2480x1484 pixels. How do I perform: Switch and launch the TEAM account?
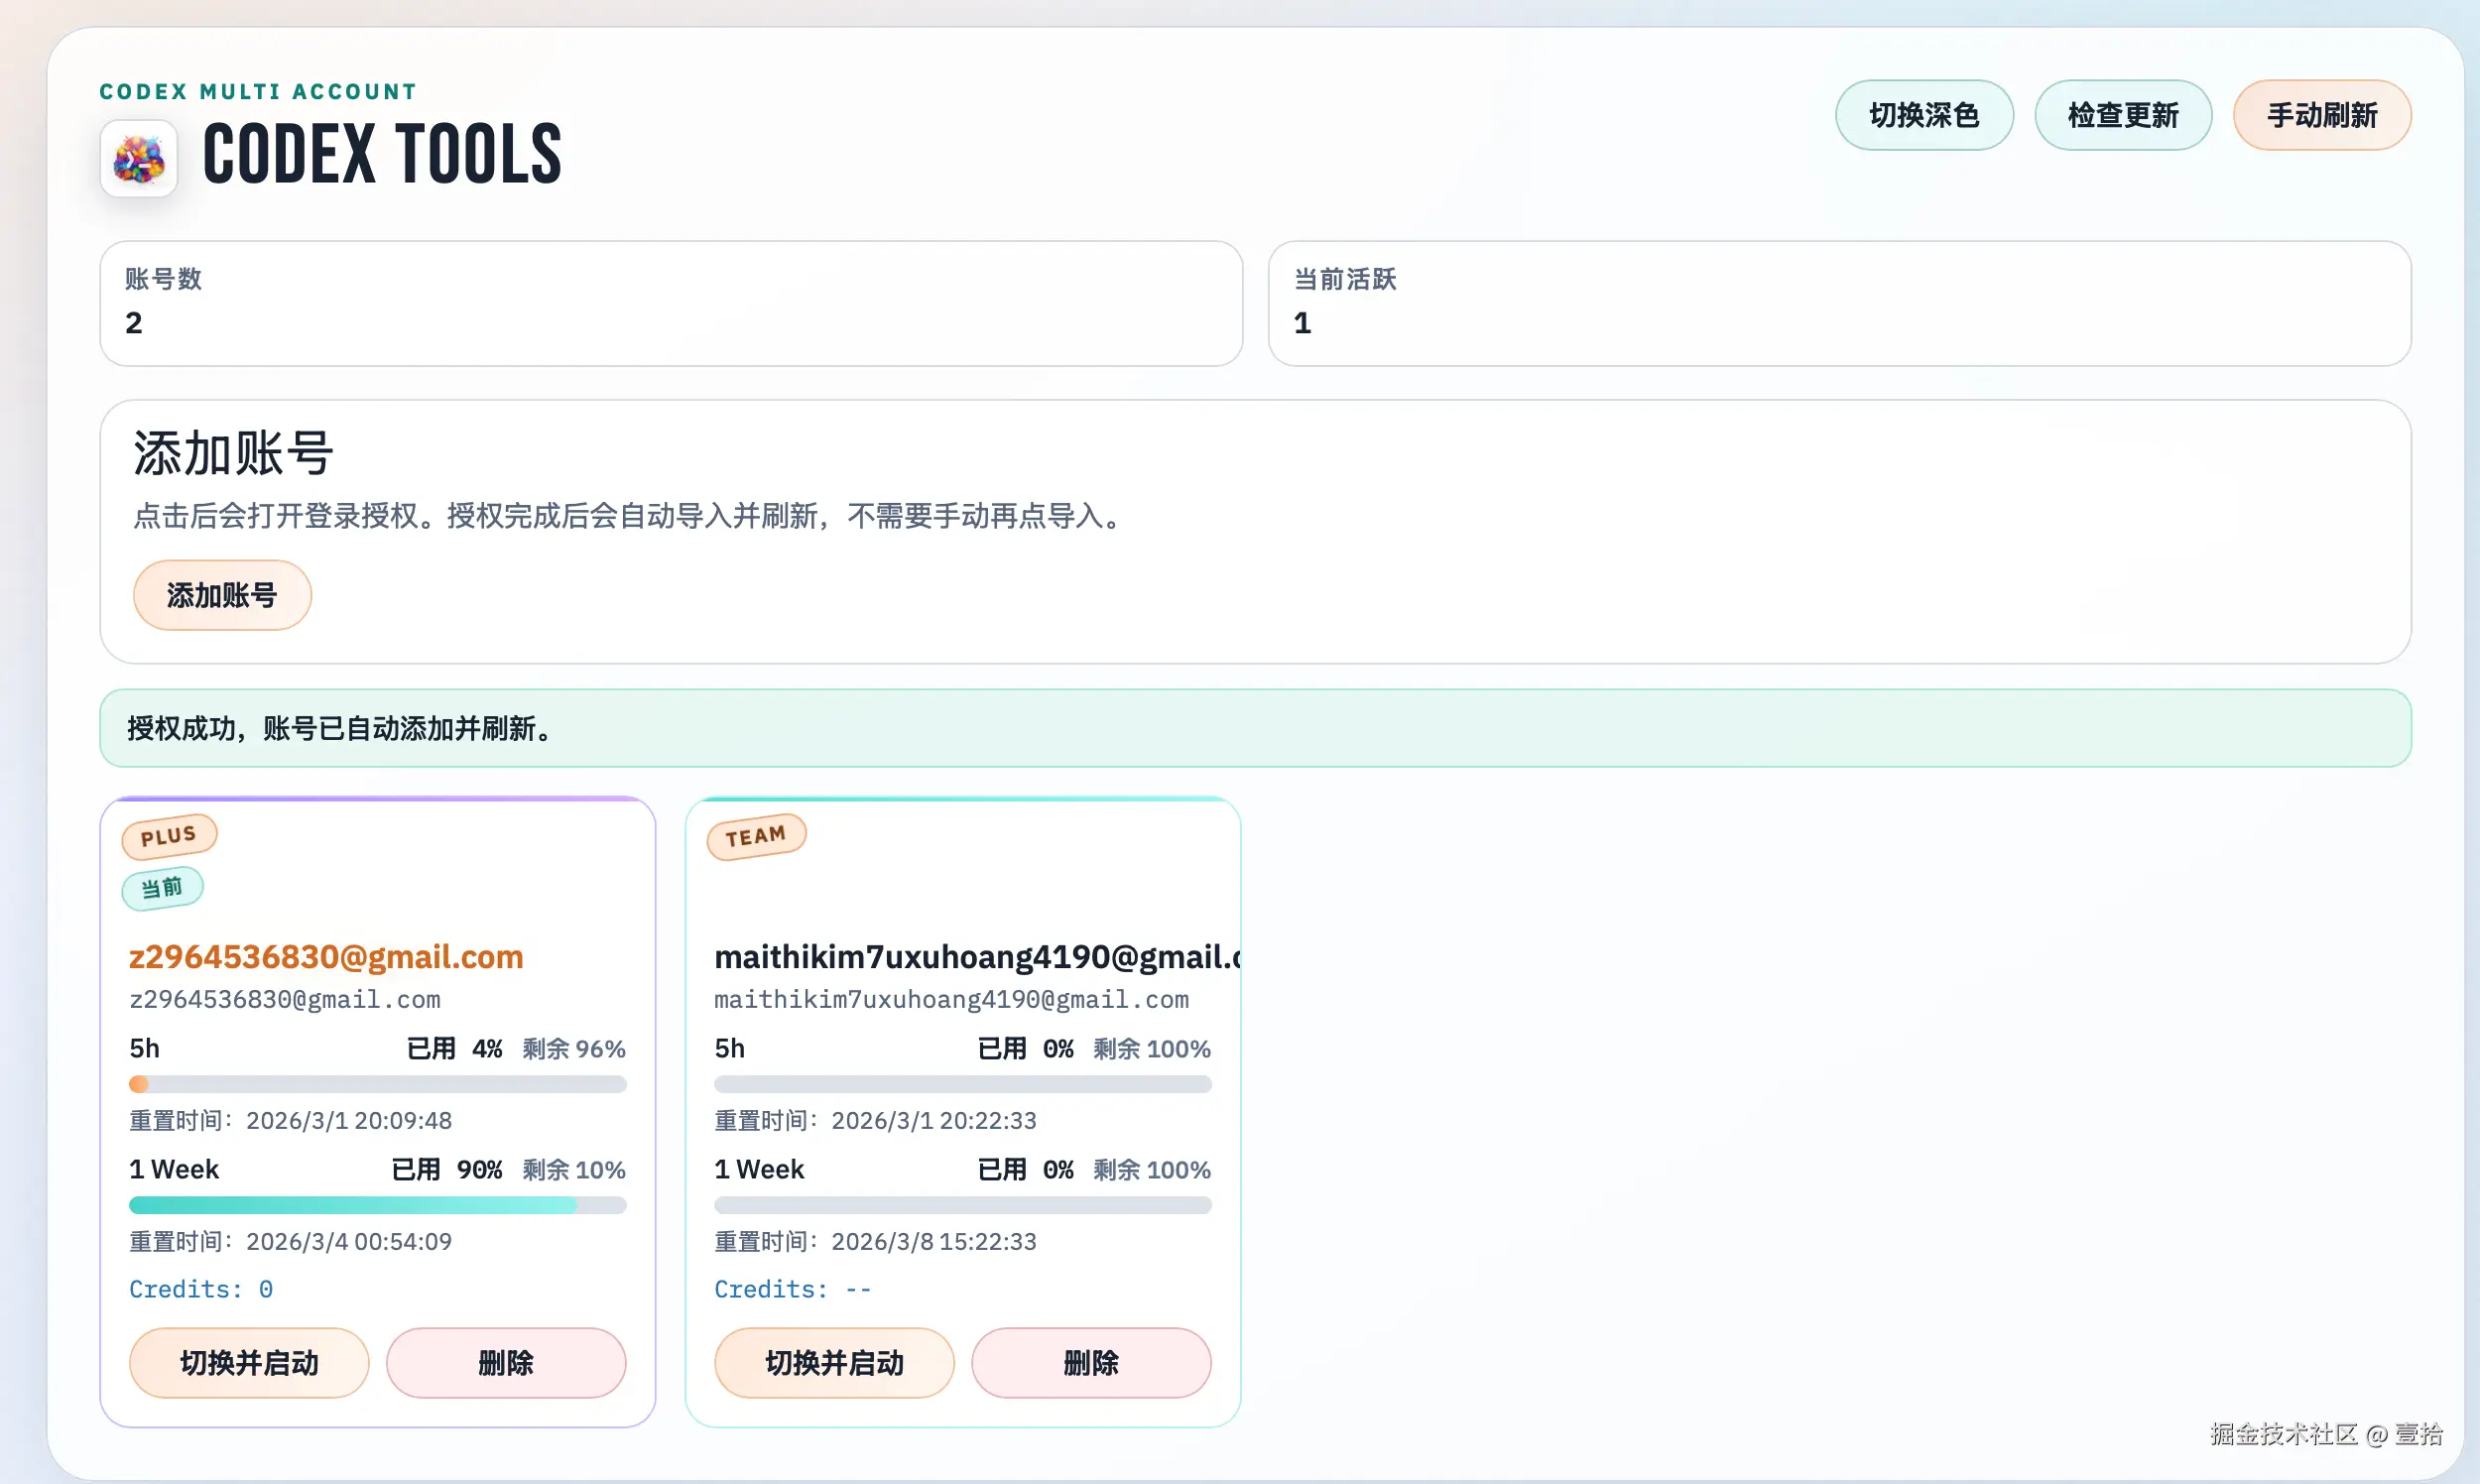[x=834, y=1362]
